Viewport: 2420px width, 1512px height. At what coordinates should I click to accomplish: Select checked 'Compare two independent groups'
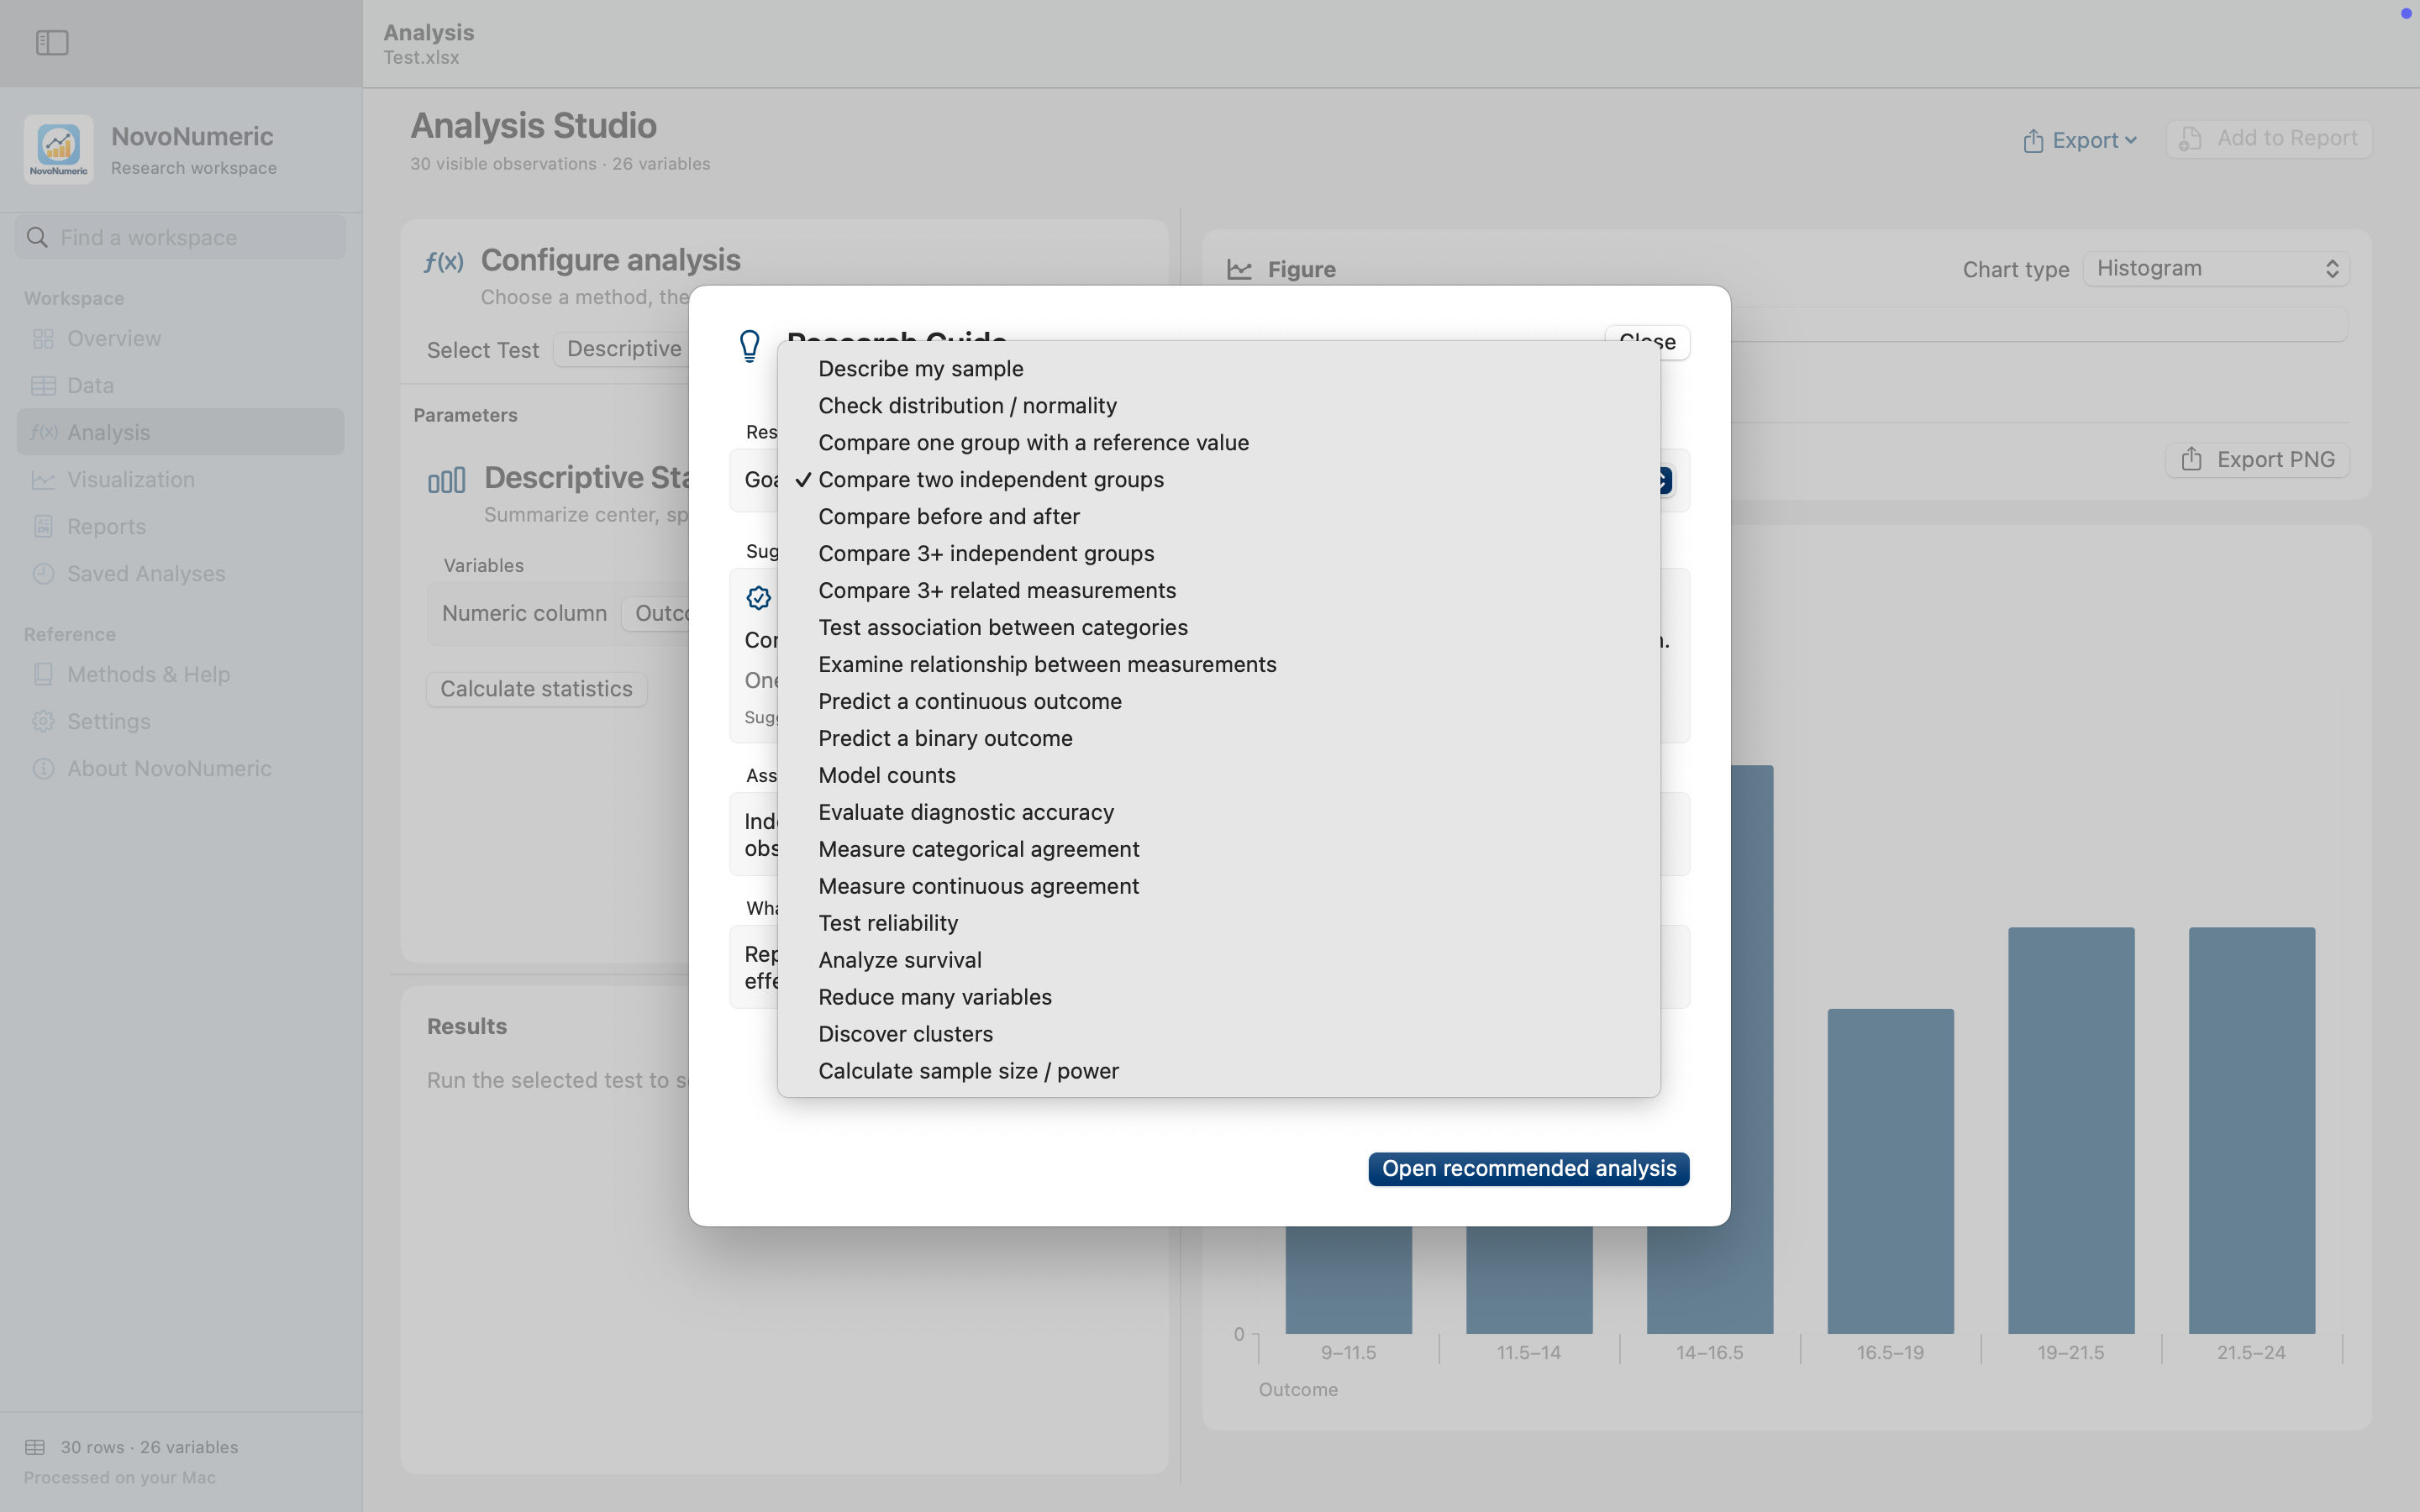tap(1218, 479)
